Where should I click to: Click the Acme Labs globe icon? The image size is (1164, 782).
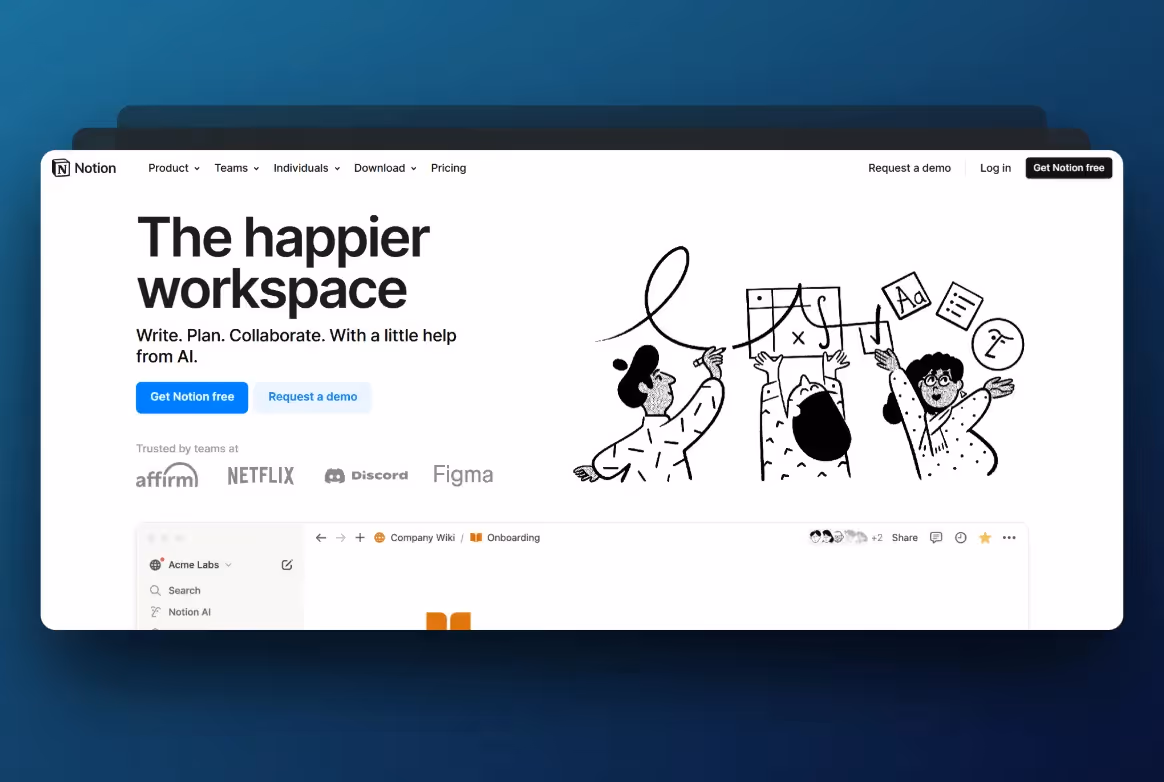tap(155, 565)
